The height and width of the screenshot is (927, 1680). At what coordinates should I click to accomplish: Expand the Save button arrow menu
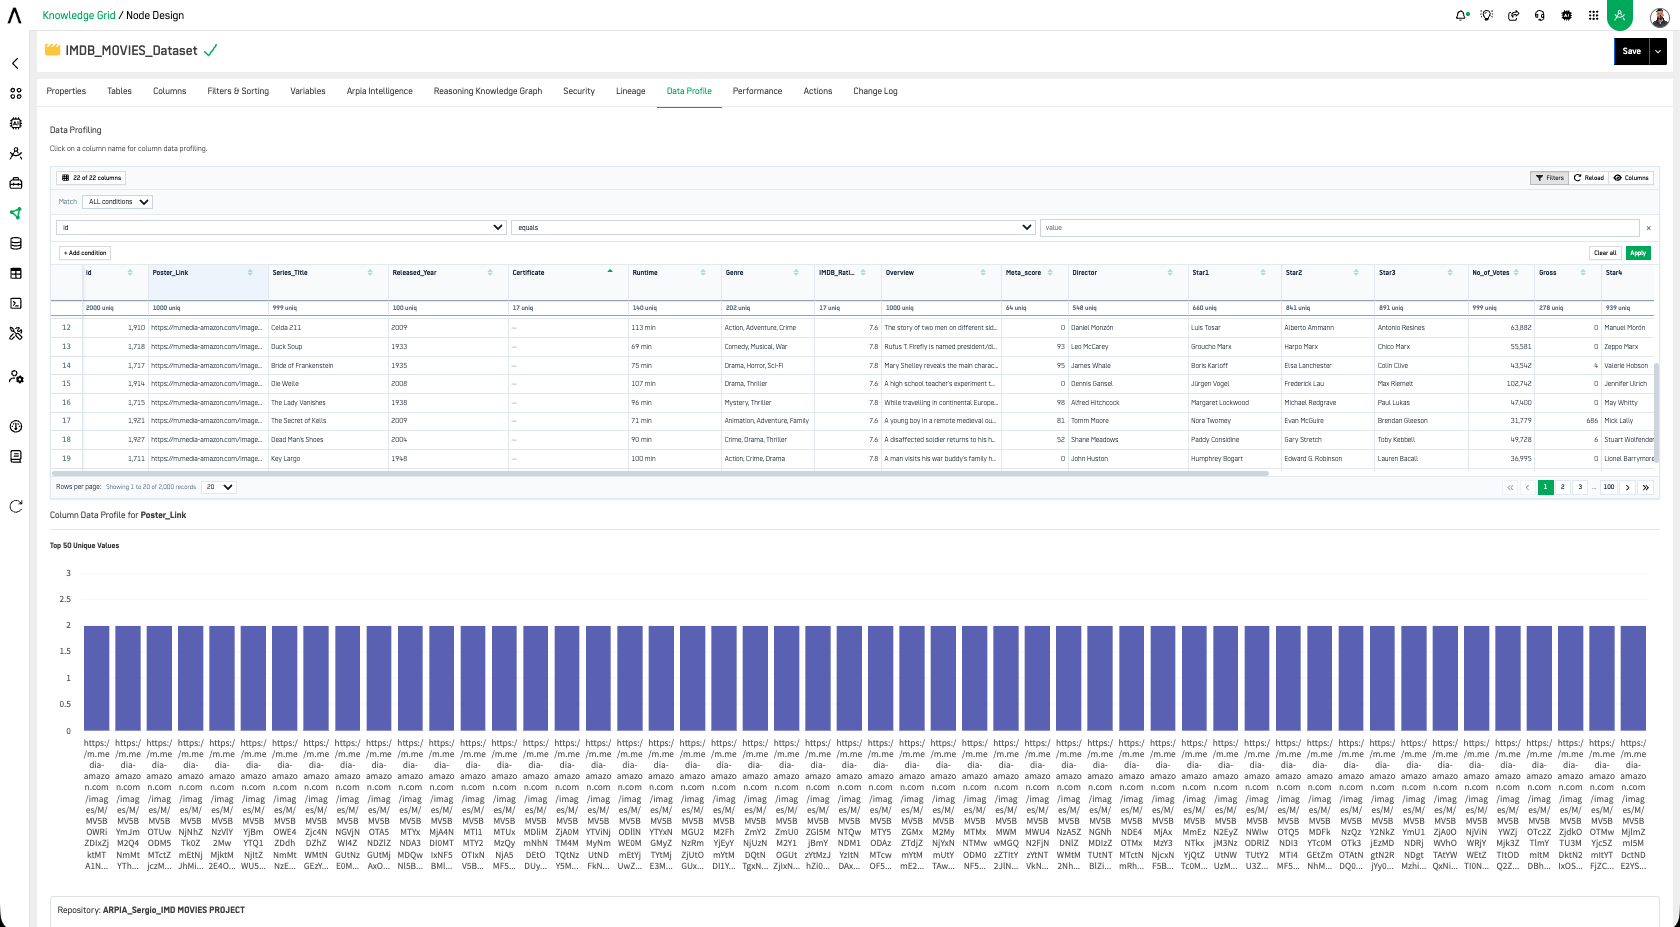[1658, 51]
